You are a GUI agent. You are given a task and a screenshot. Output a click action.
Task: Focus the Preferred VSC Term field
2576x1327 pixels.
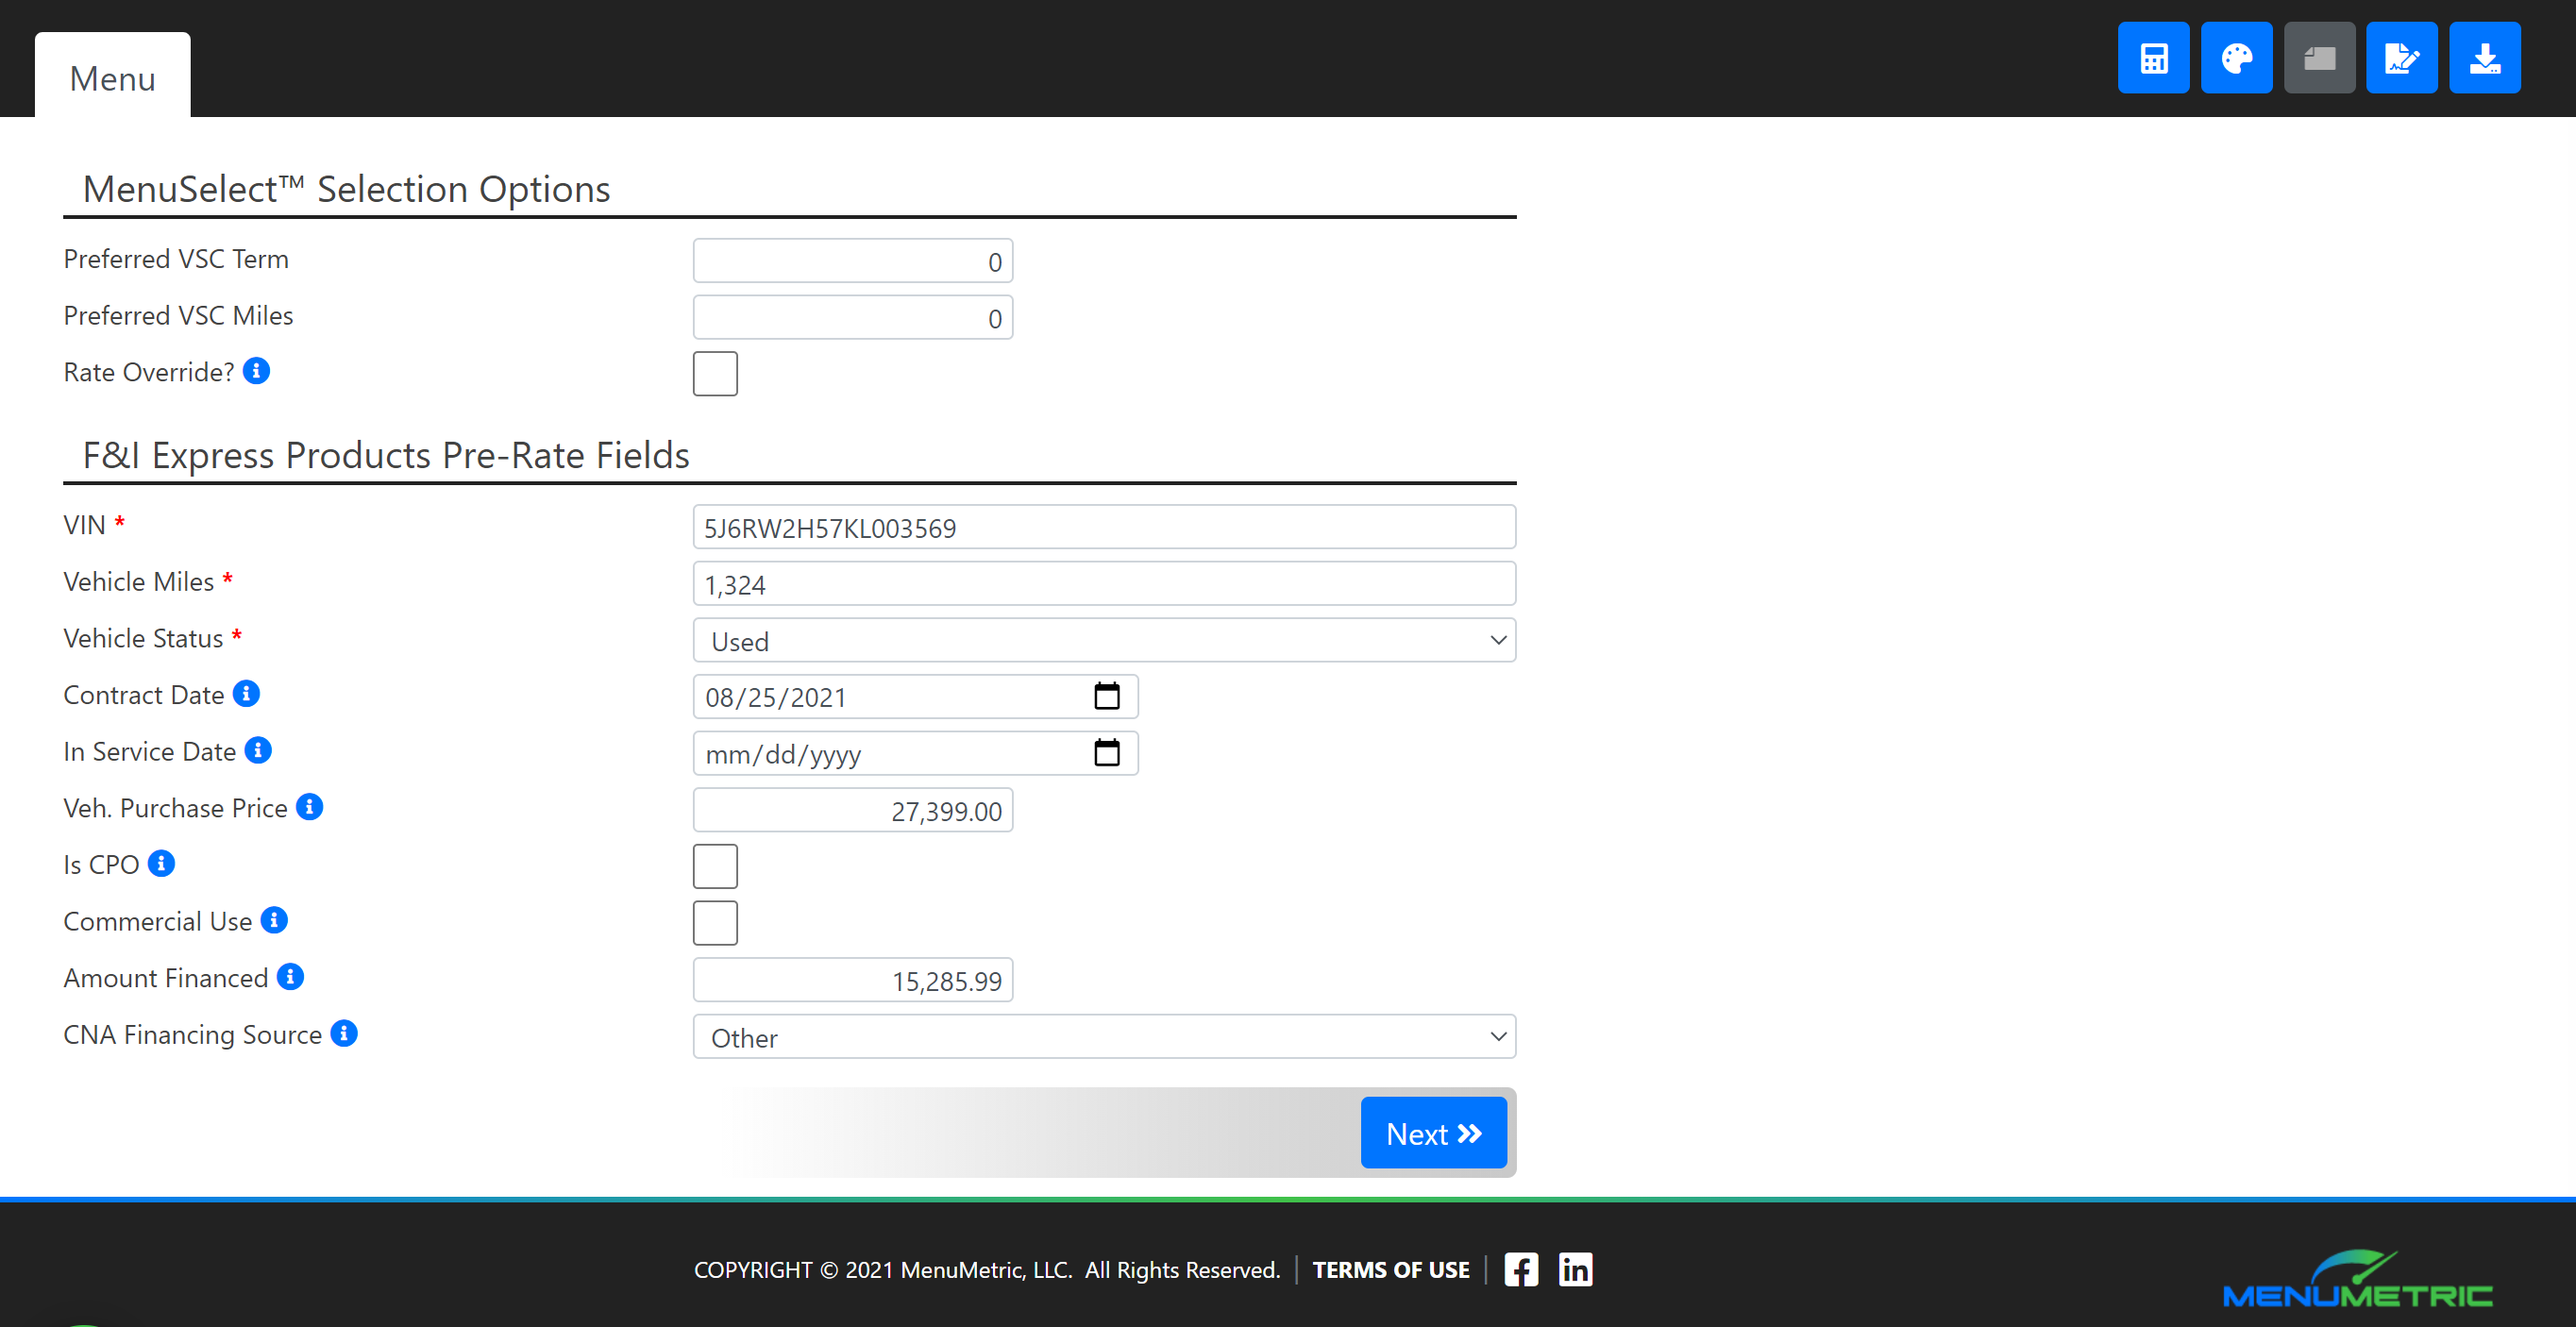pyautogui.click(x=852, y=261)
